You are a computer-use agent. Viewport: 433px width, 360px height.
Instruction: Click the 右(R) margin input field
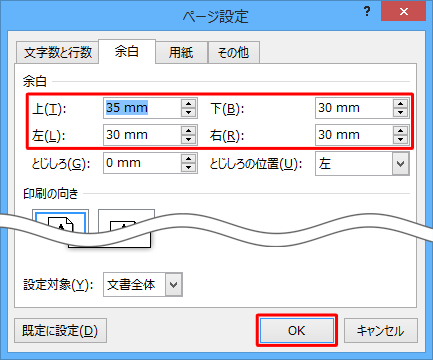354,135
